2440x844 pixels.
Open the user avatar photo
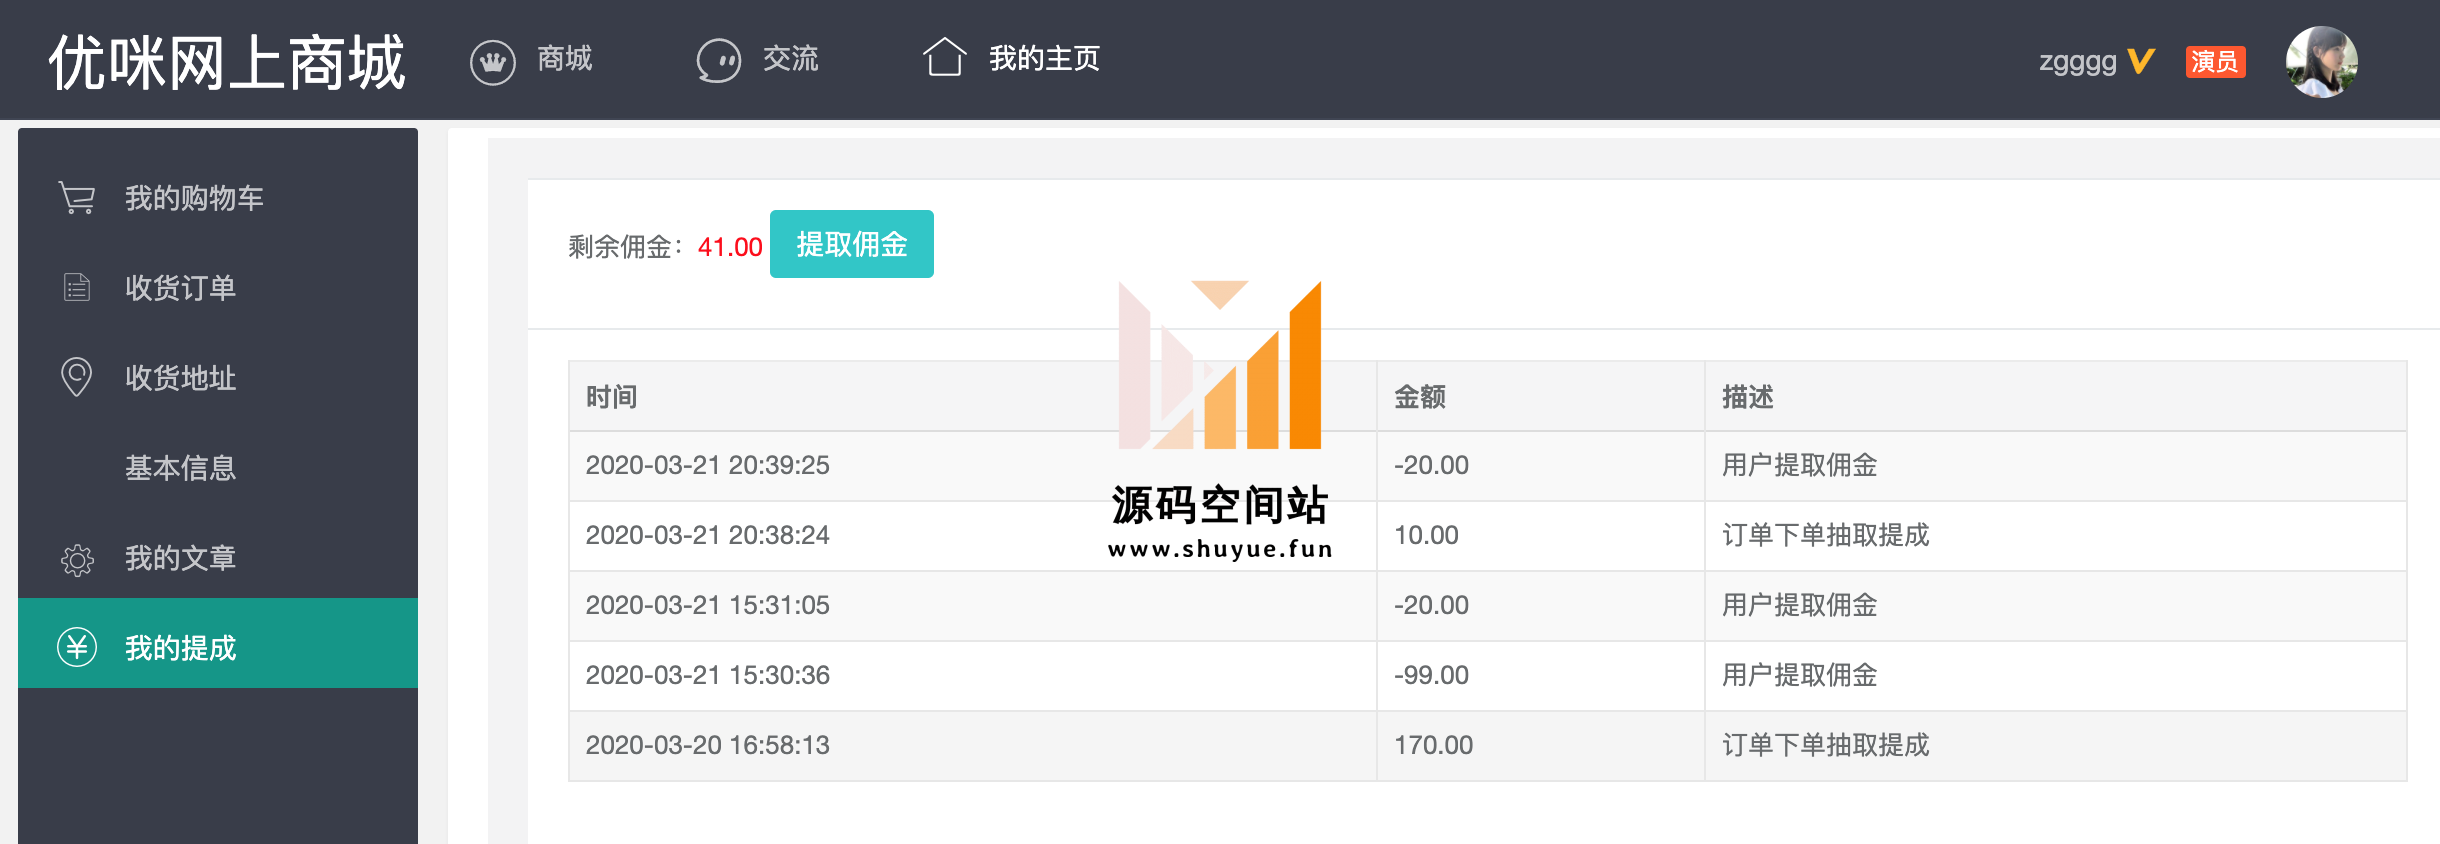2322,61
